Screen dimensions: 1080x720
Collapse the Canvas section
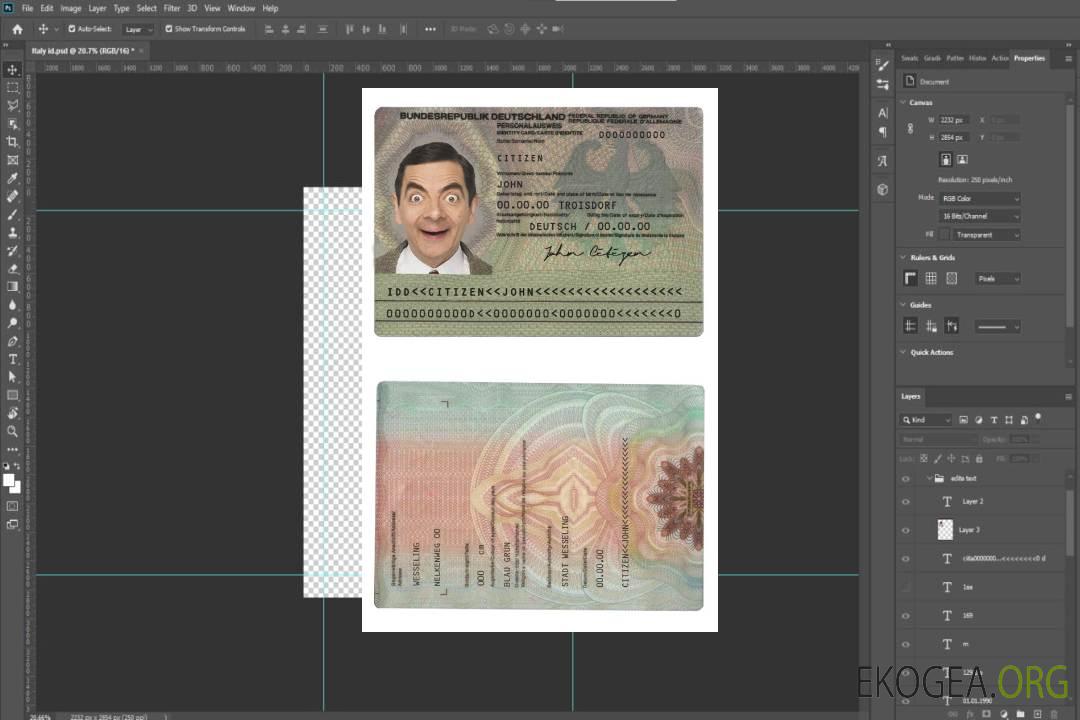coord(903,102)
